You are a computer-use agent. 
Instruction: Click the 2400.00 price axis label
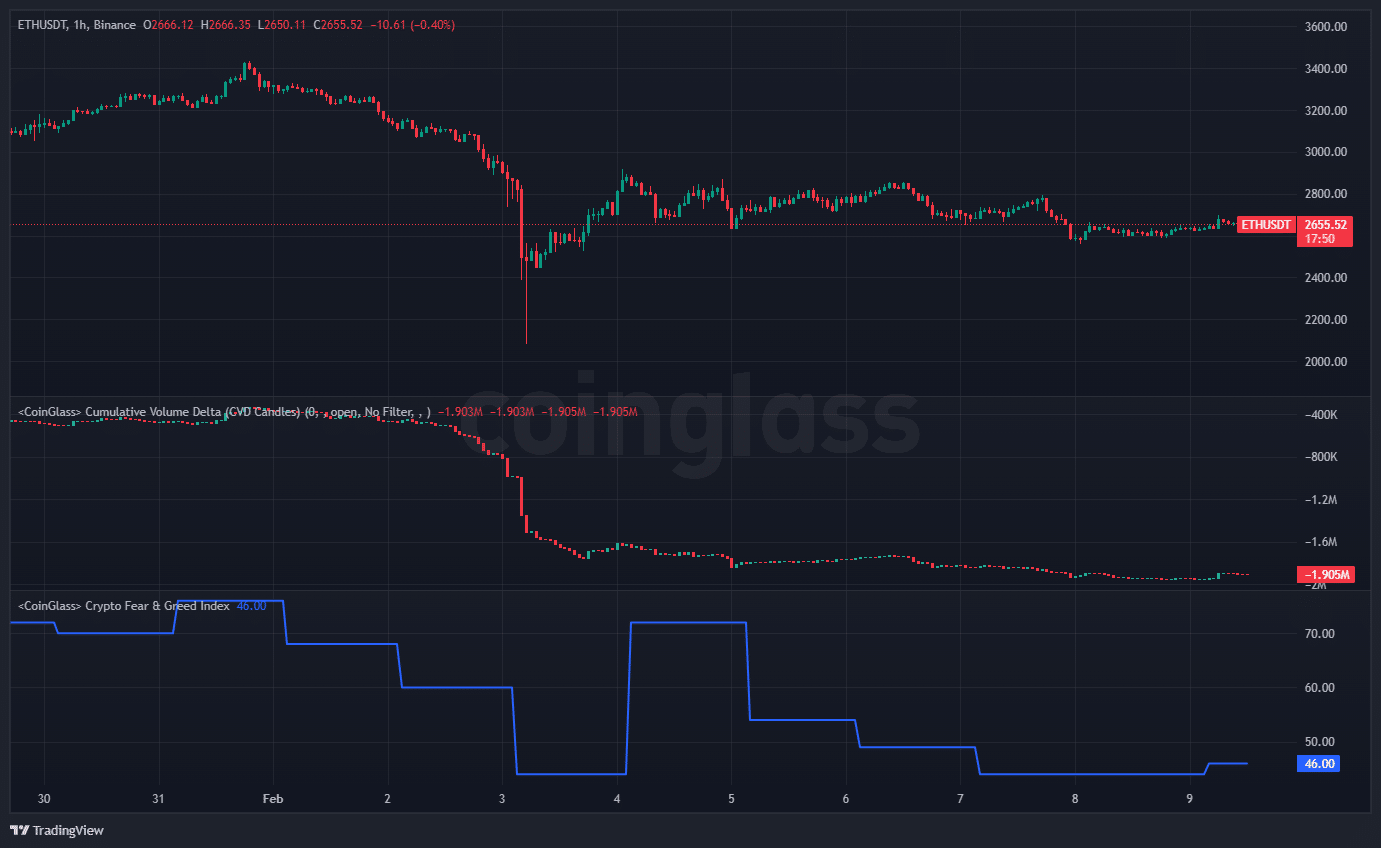(1326, 278)
